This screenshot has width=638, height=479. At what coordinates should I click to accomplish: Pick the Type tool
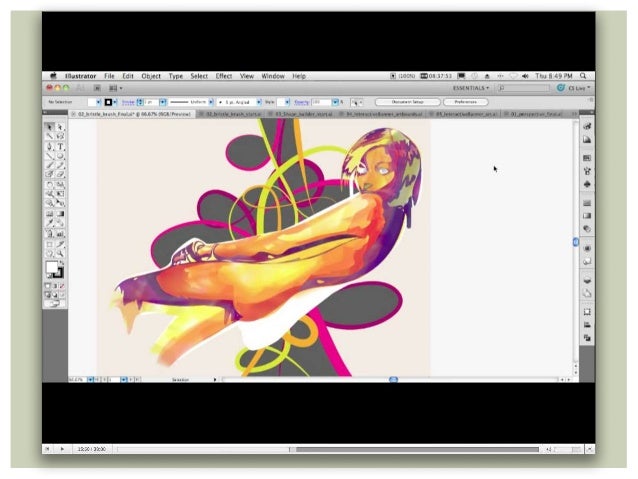tap(60, 147)
